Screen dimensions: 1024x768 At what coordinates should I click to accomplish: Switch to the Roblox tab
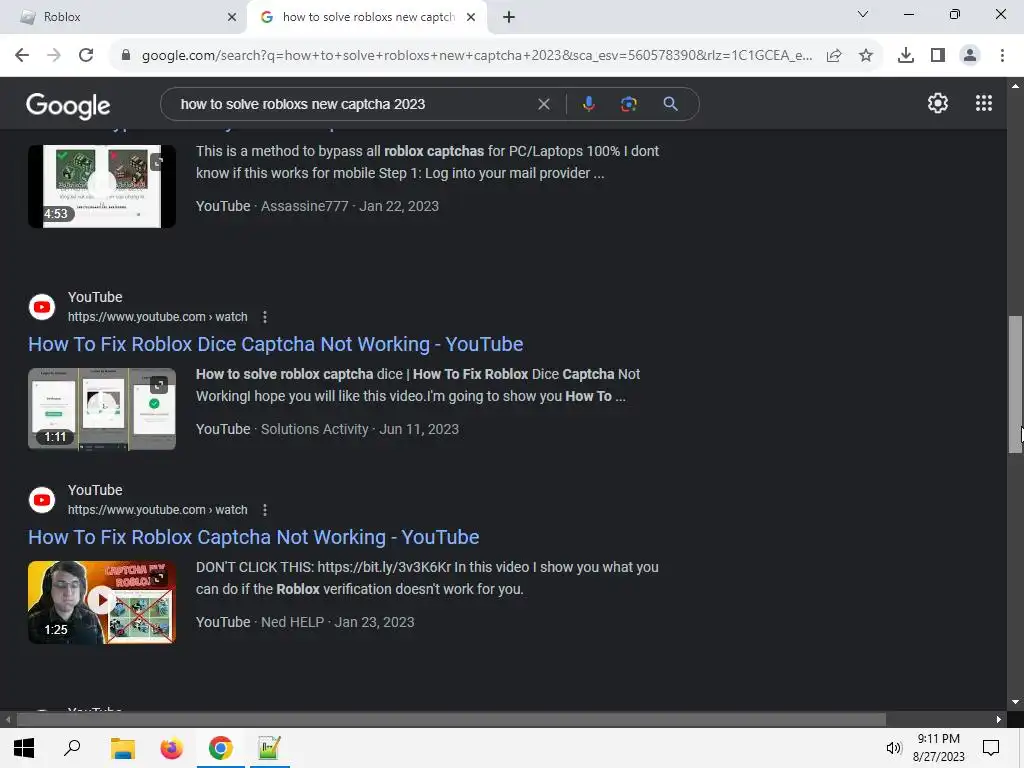[x=123, y=17]
